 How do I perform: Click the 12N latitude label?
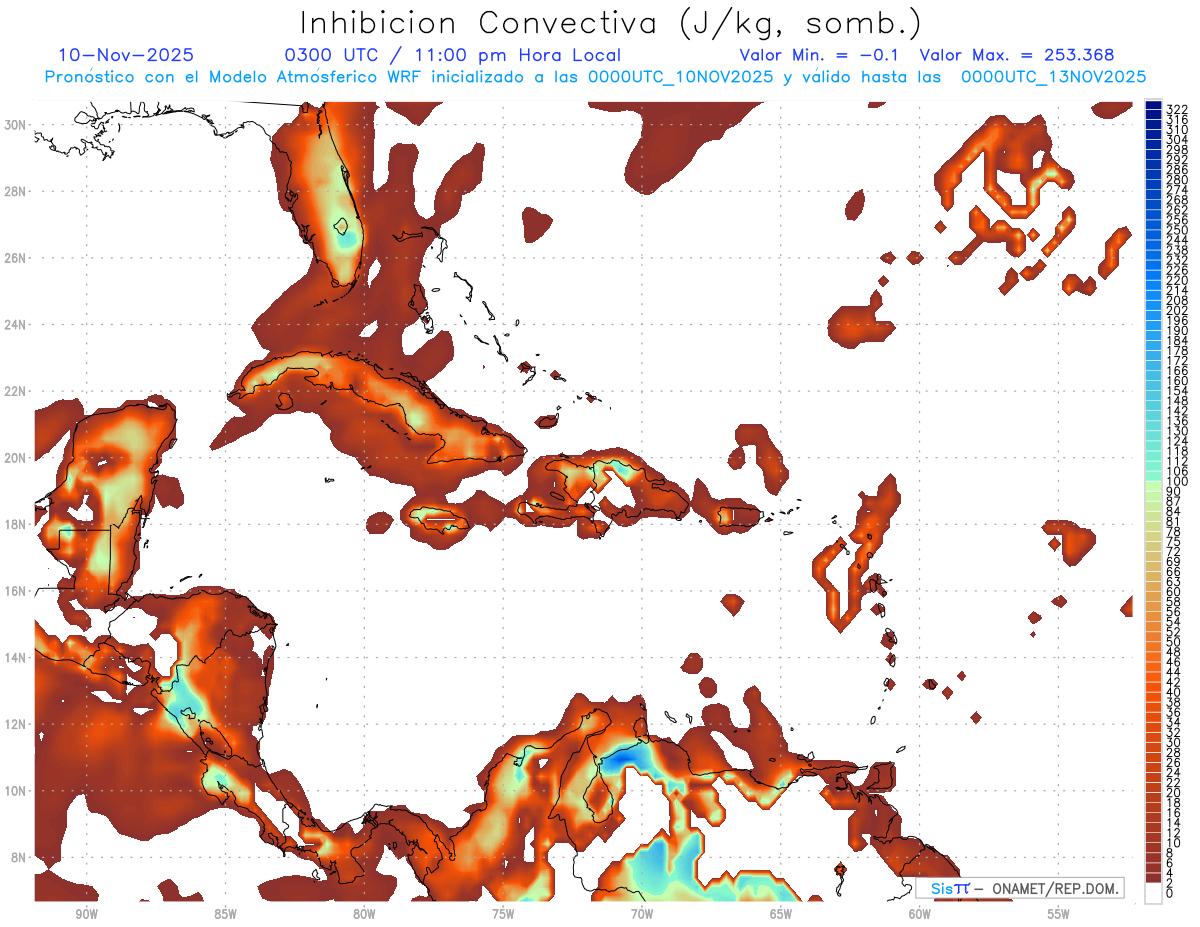point(16,724)
